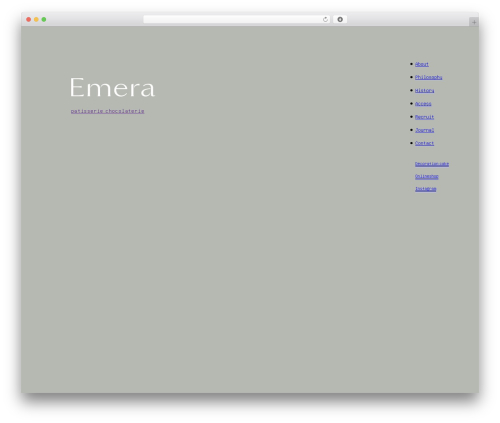Open the History link

[x=424, y=90]
